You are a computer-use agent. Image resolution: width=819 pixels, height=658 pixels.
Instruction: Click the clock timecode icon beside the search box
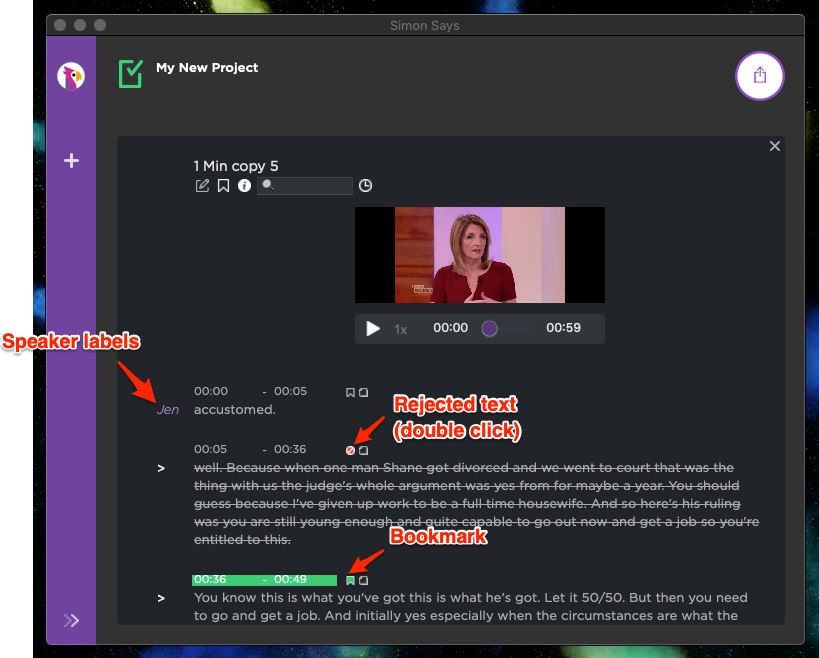(365, 186)
